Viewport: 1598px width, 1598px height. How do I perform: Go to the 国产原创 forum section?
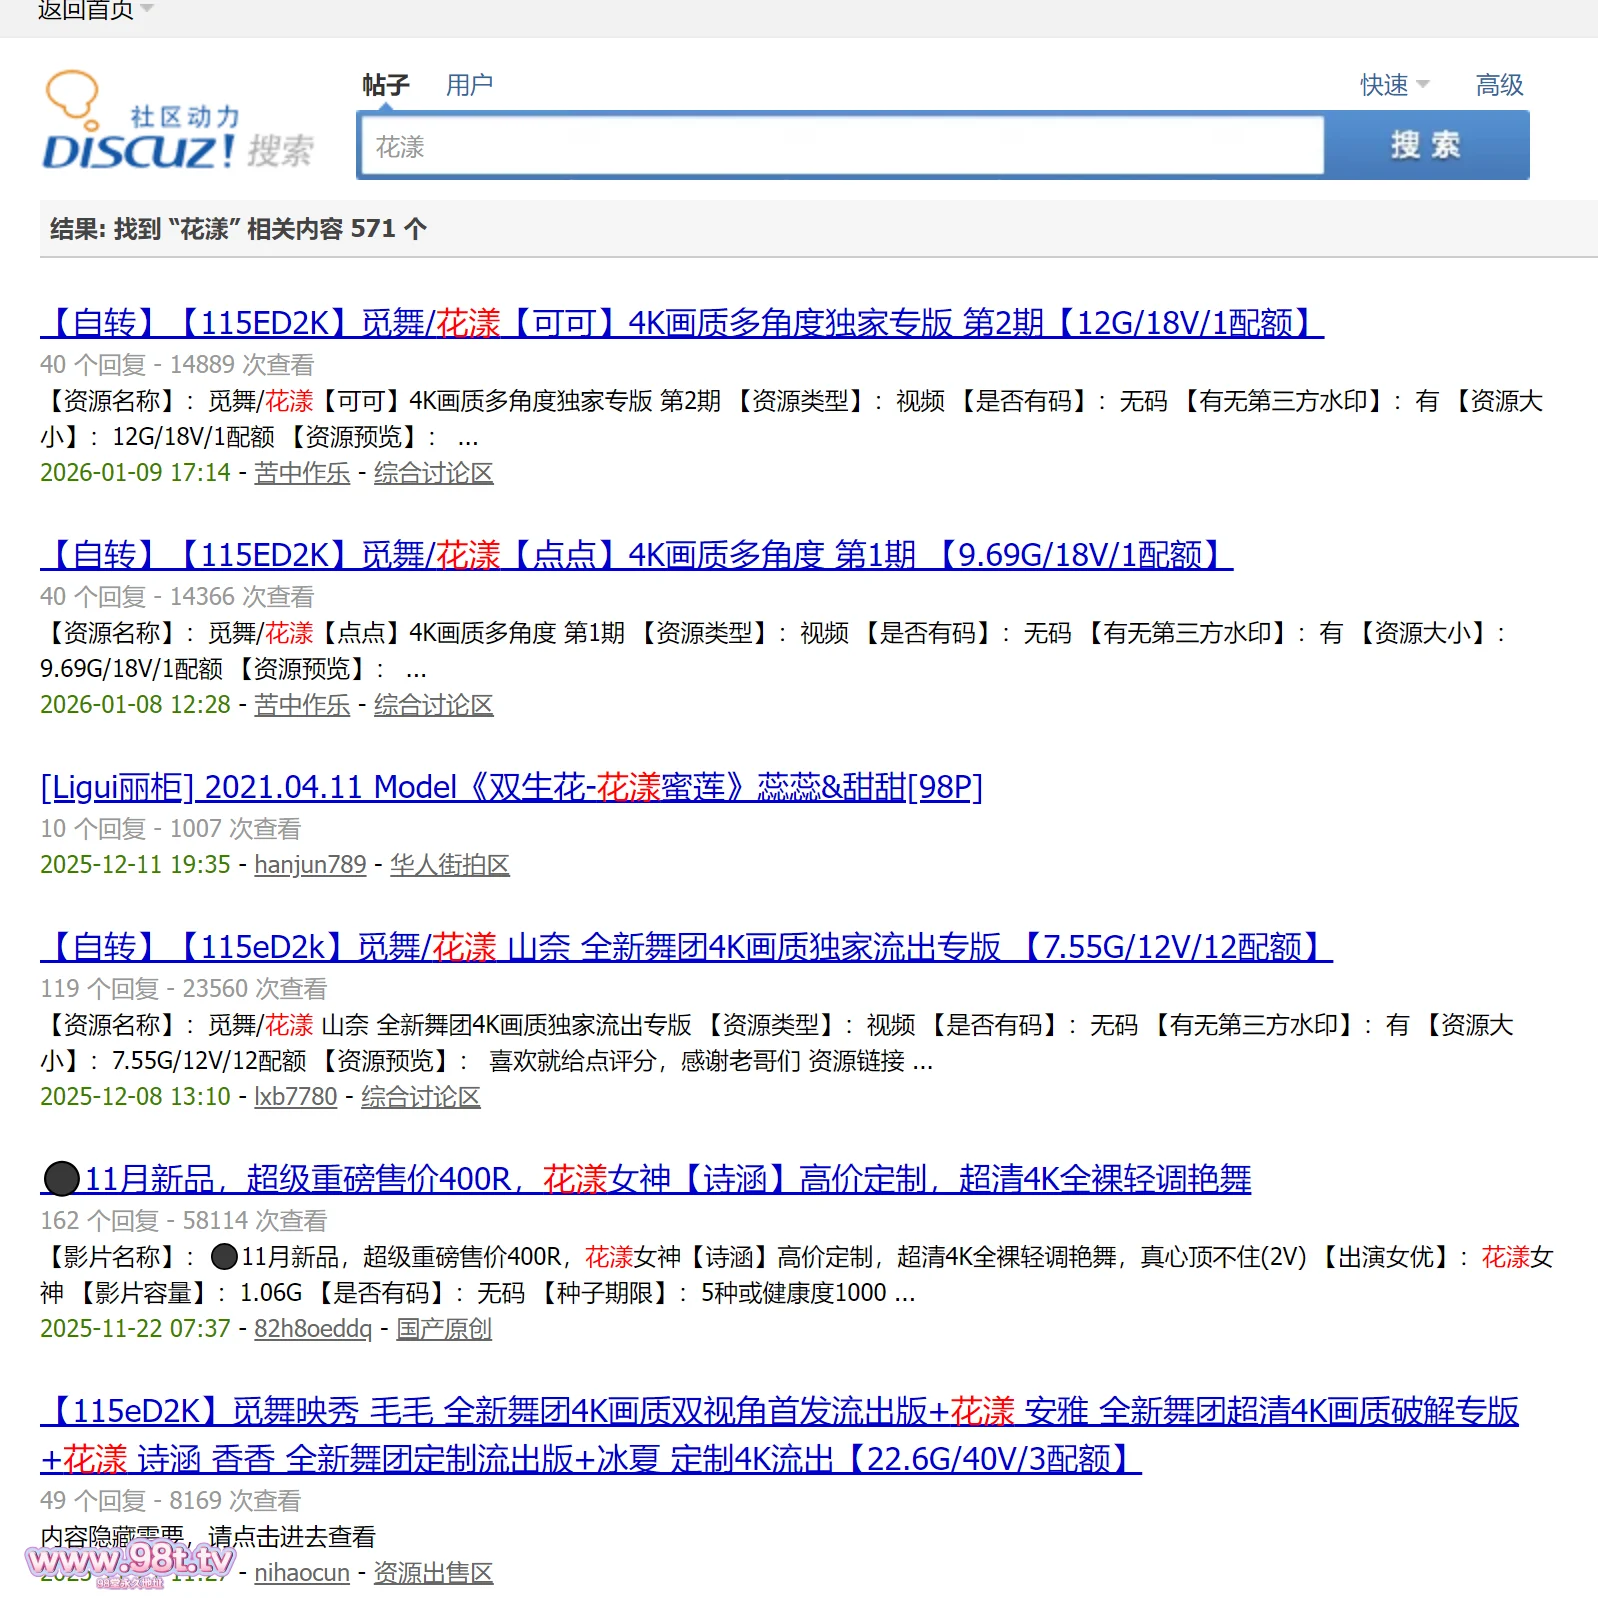[444, 1328]
